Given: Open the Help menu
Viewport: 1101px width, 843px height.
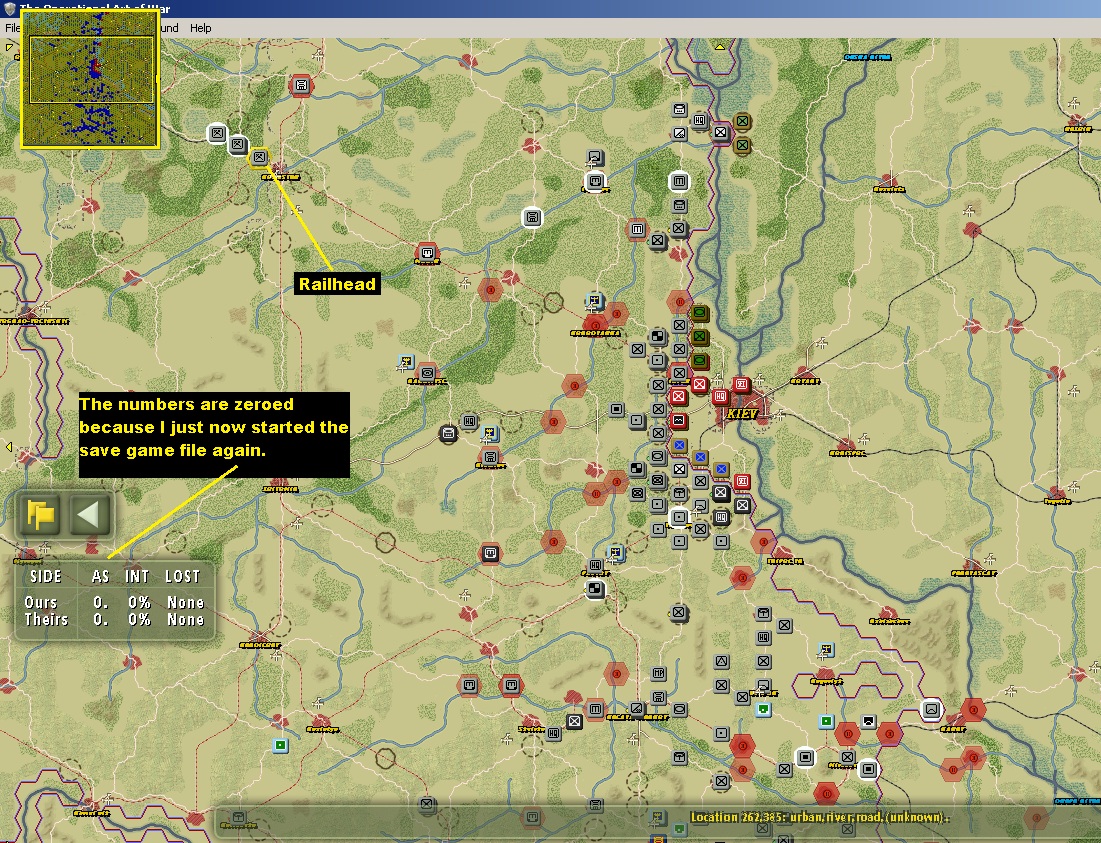Looking at the screenshot, I should 200,28.
